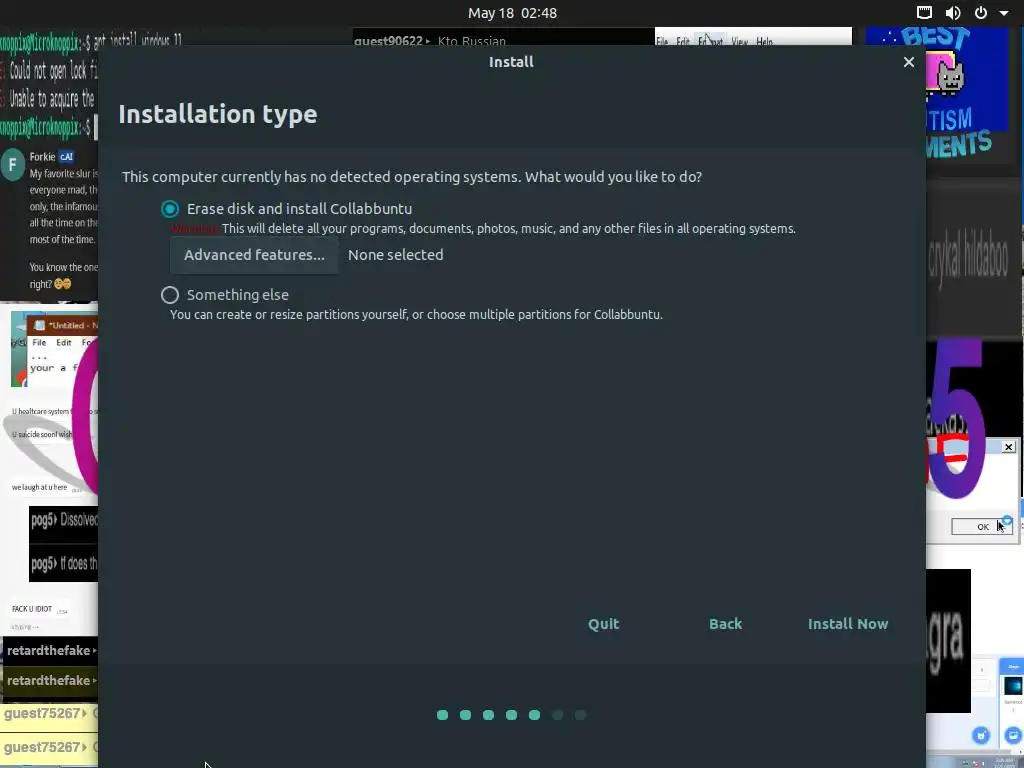Open Help menu in the top background window
Image resolution: width=1024 pixels, height=768 pixels.
764,41
